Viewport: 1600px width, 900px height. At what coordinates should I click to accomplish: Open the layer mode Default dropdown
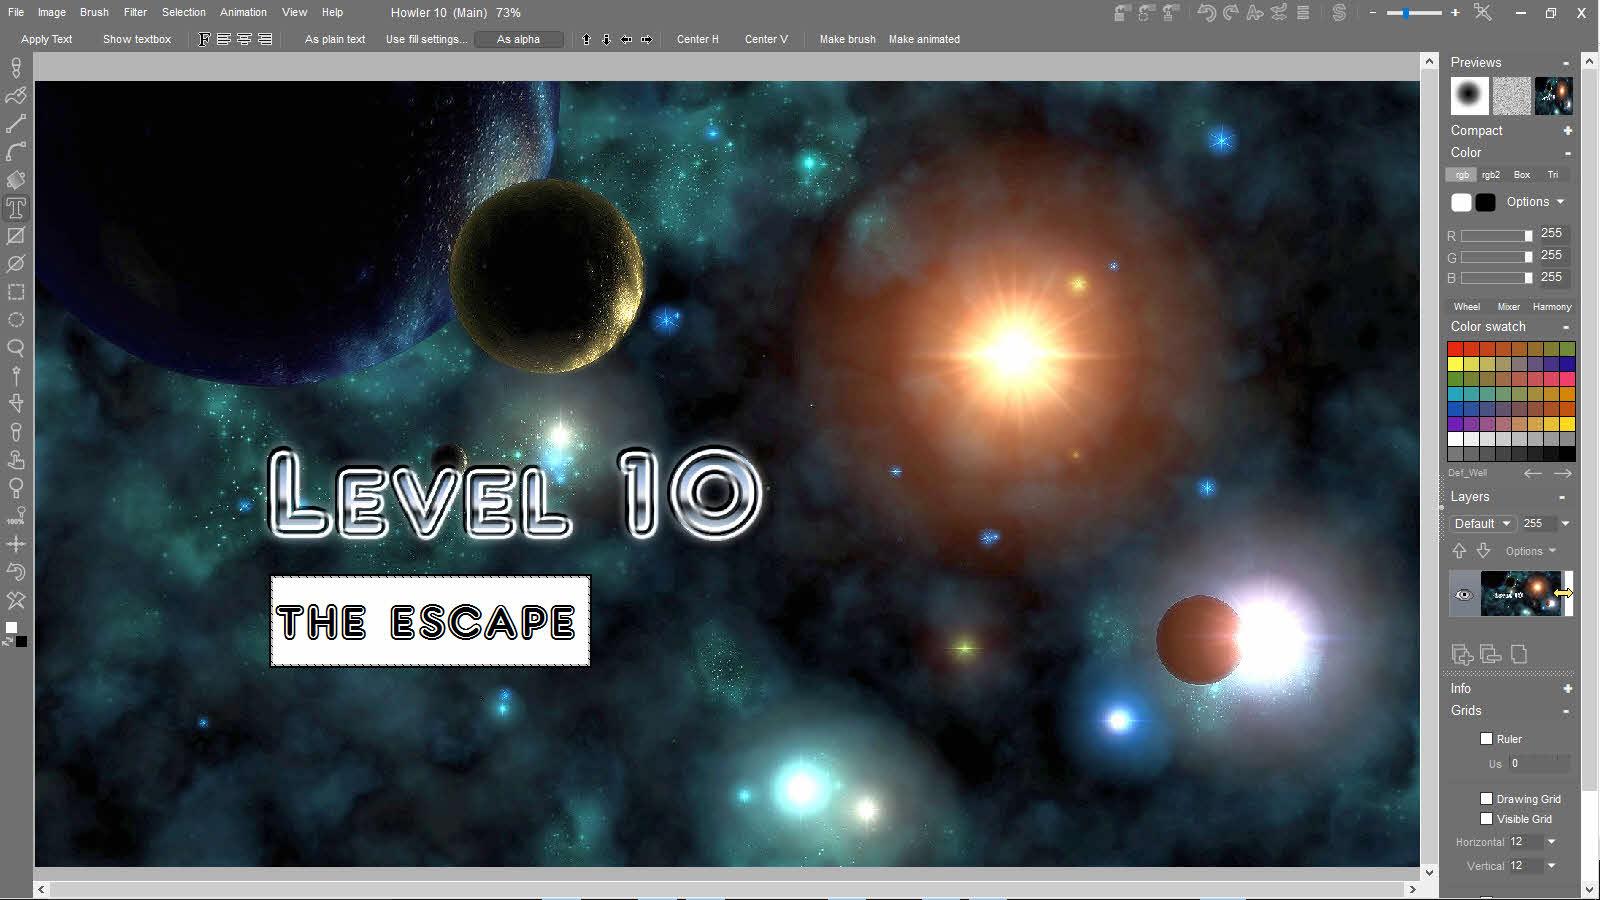(x=1481, y=523)
